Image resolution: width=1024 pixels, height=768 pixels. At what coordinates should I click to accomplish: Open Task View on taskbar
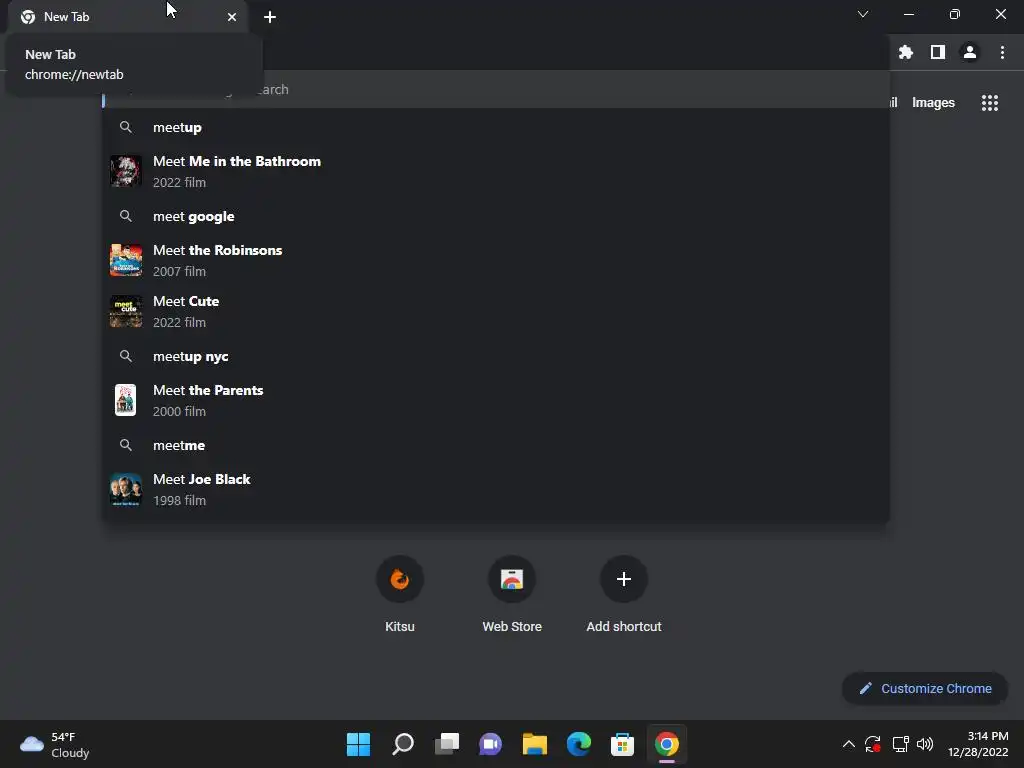pos(447,744)
